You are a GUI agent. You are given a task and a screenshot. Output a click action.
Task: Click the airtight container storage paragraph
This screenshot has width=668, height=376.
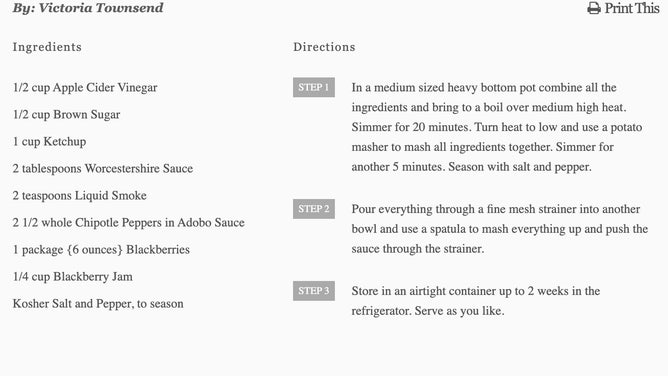pos(476,301)
